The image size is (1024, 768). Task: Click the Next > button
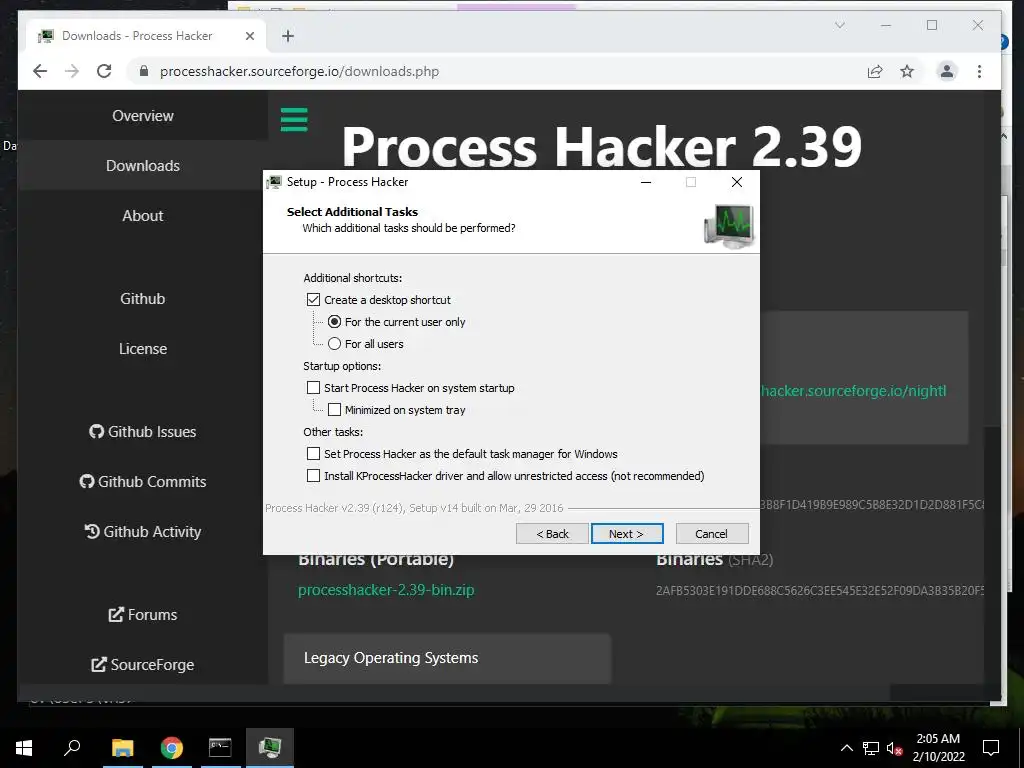[x=627, y=534]
